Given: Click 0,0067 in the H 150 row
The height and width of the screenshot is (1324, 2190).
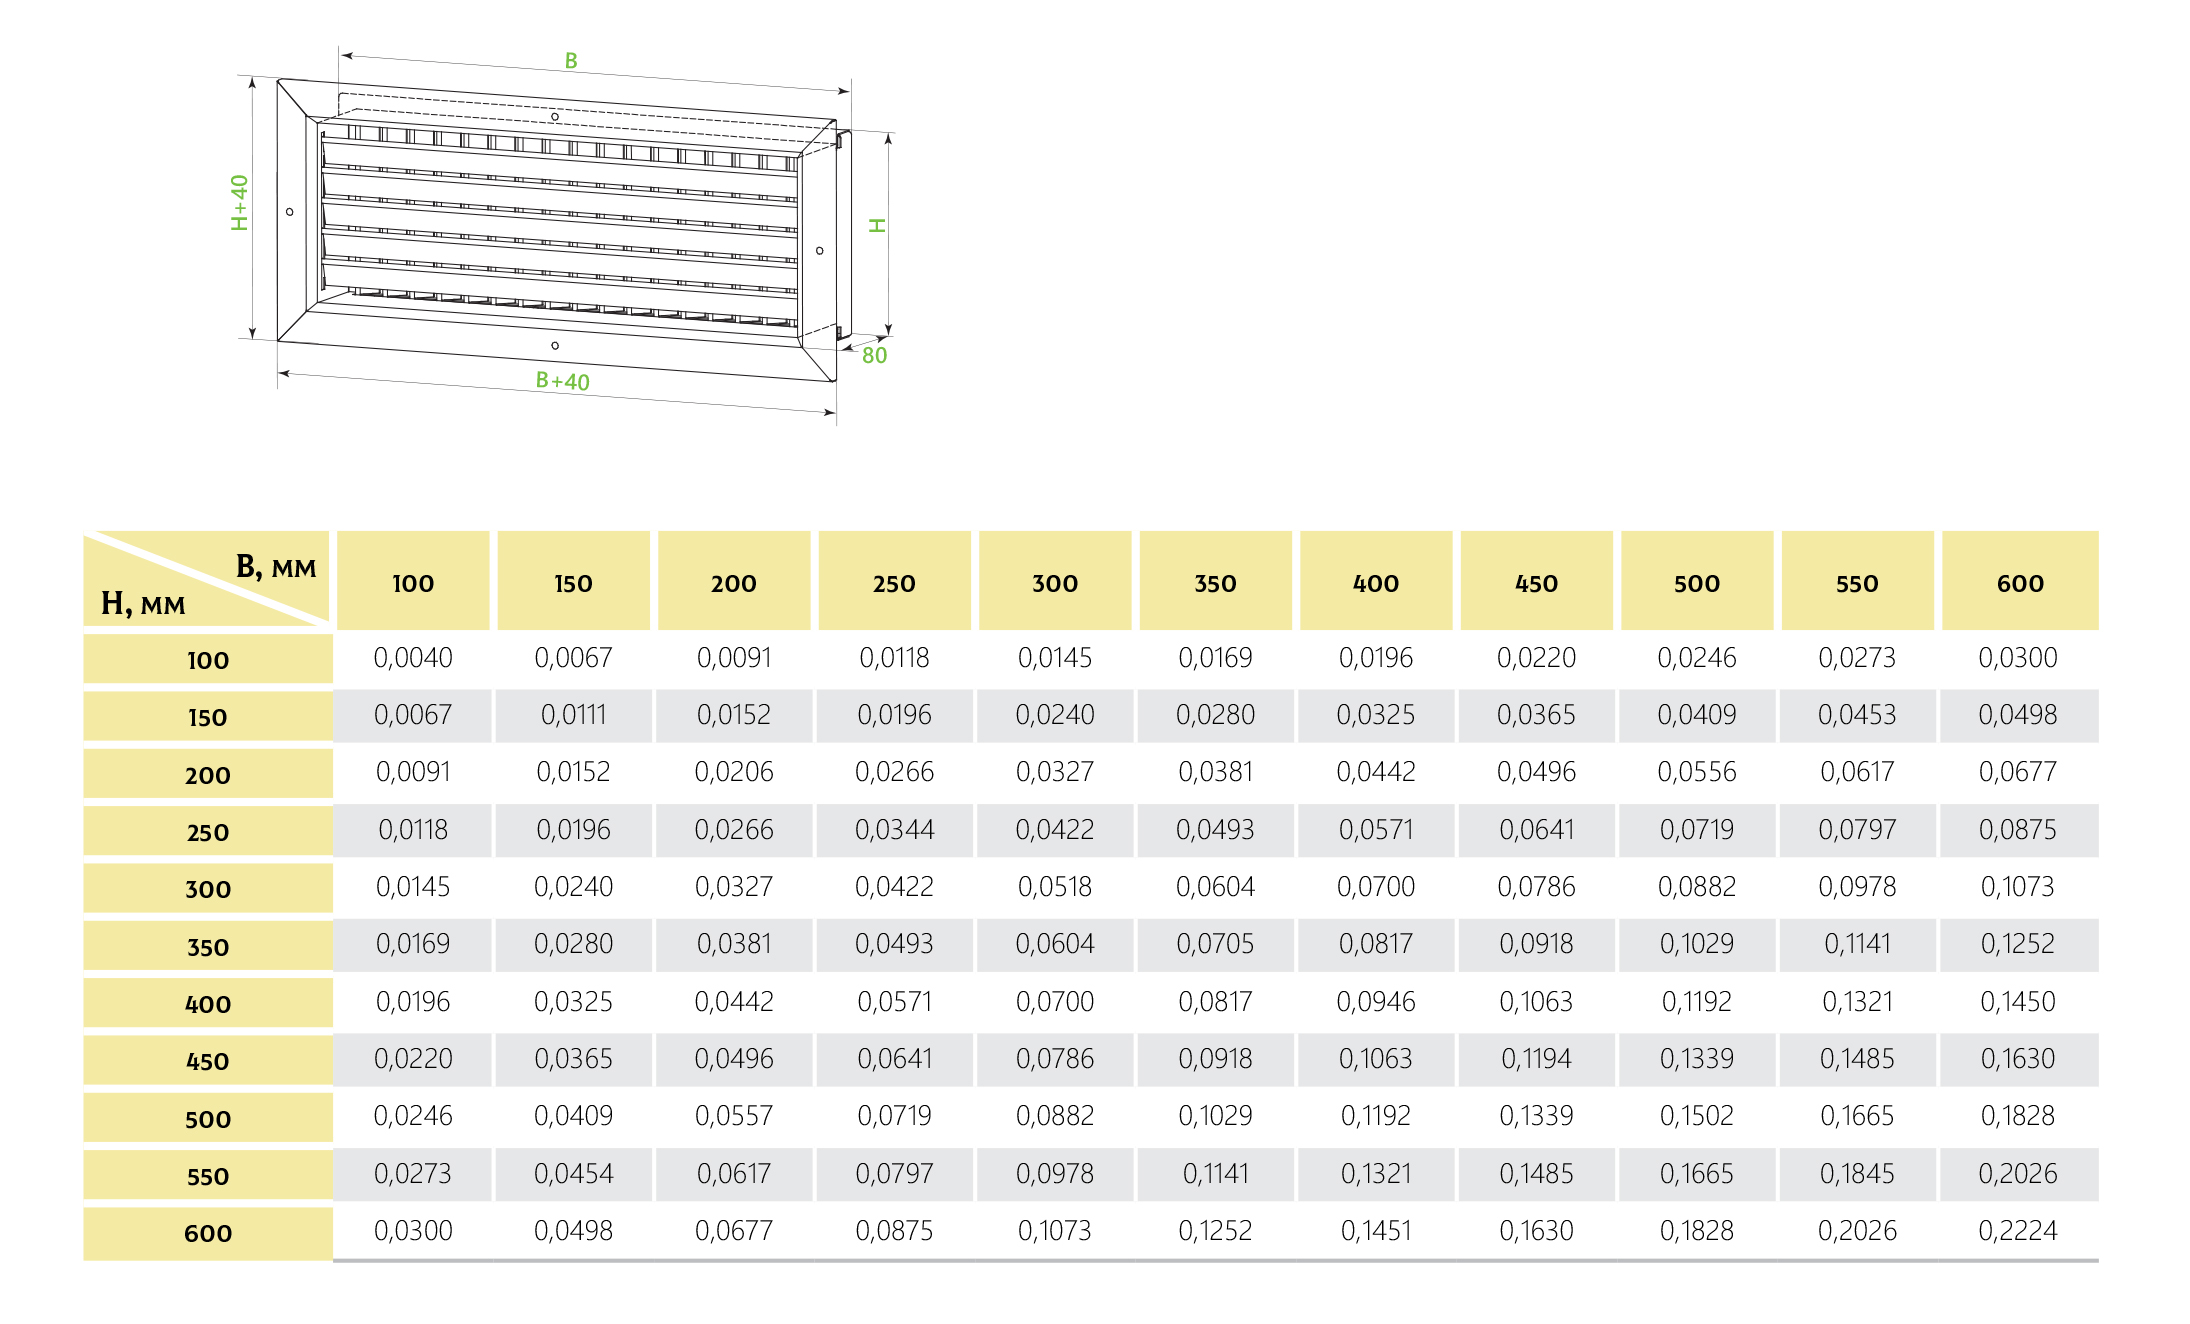Looking at the screenshot, I should tap(413, 715).
